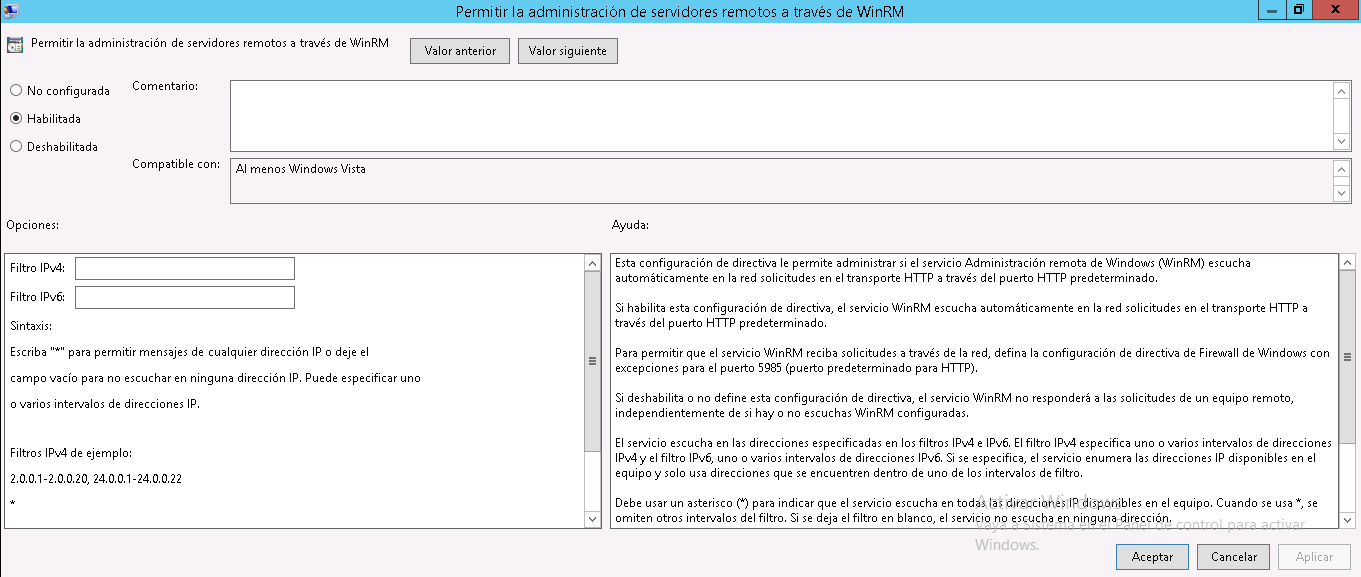Click the Ayuda panel scroll-down arrow

(x=1347, y=518)
